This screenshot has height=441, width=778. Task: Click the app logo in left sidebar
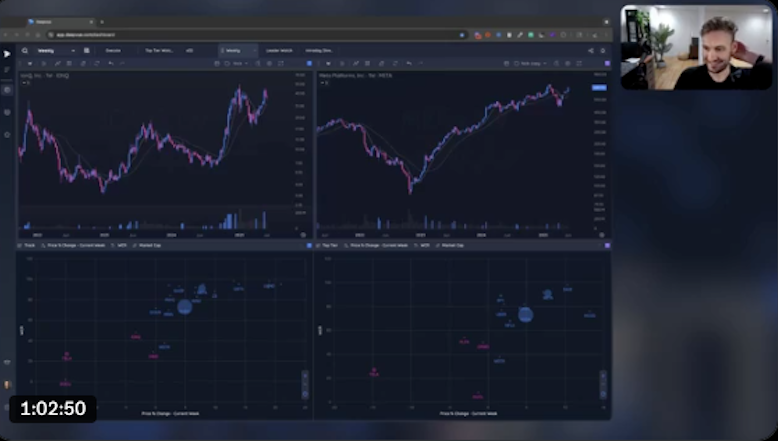click(8, 52)
